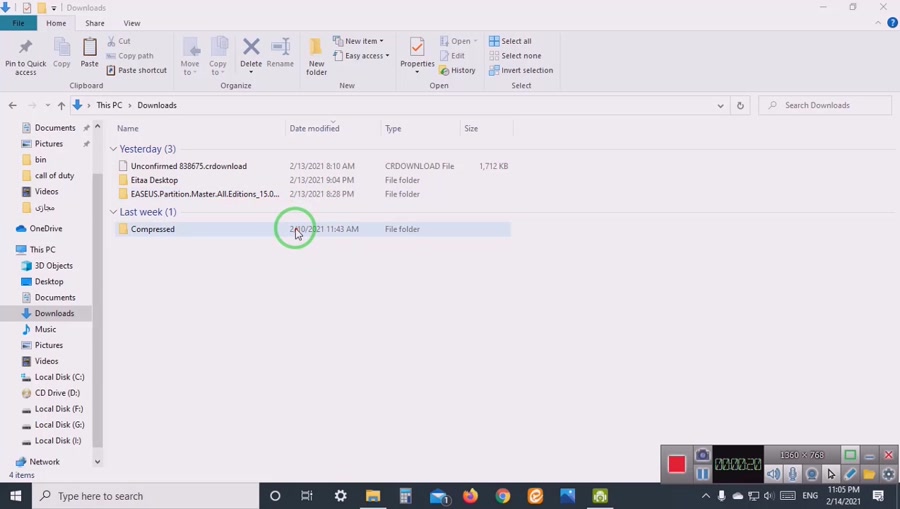This screenshot has height=509, width=900.
Task: Click Edit in the Open group
Action: pos(452,56)
